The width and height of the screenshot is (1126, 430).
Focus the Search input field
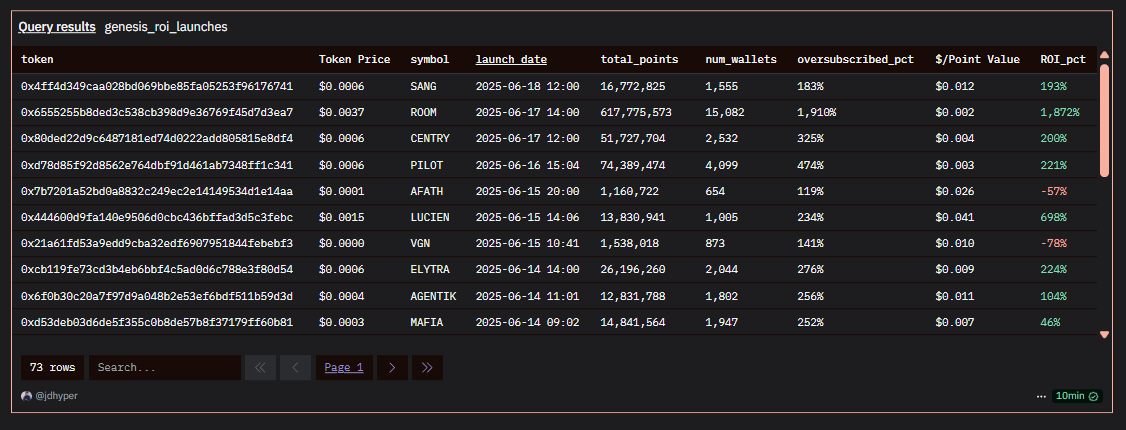tap(165, 368)
